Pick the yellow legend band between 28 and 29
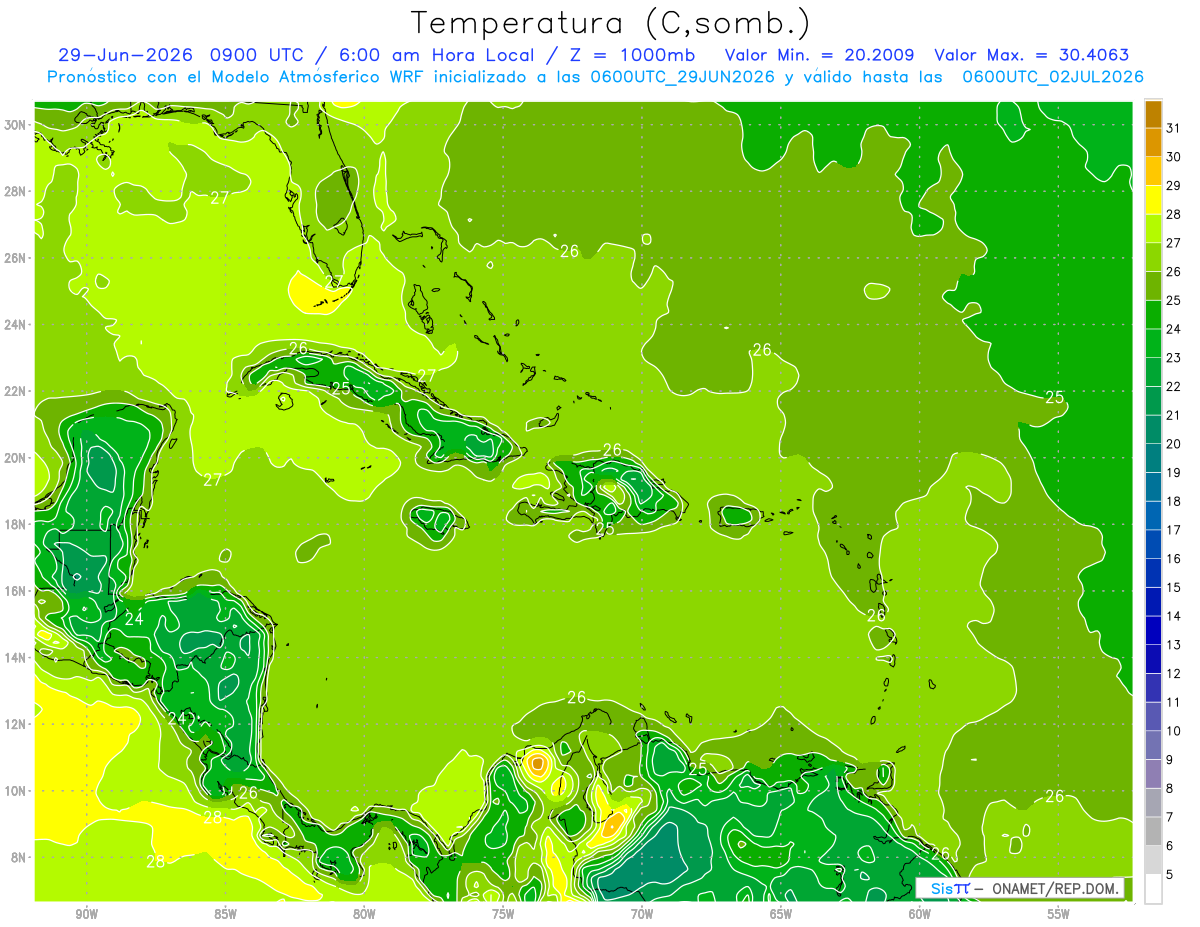Viewport: 1200px width, 927px height. click(1153, 201)
